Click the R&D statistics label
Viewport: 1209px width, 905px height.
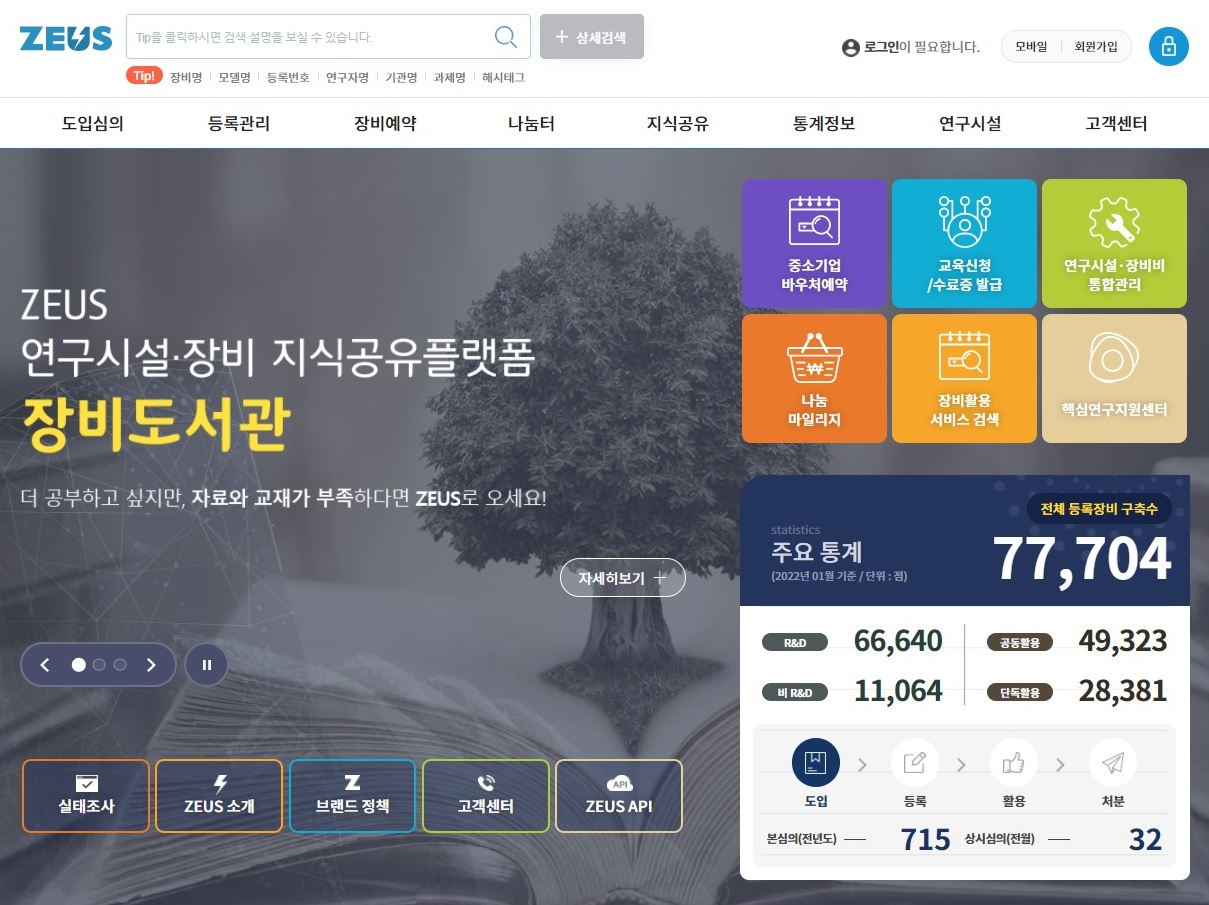[x=795, y=643]
